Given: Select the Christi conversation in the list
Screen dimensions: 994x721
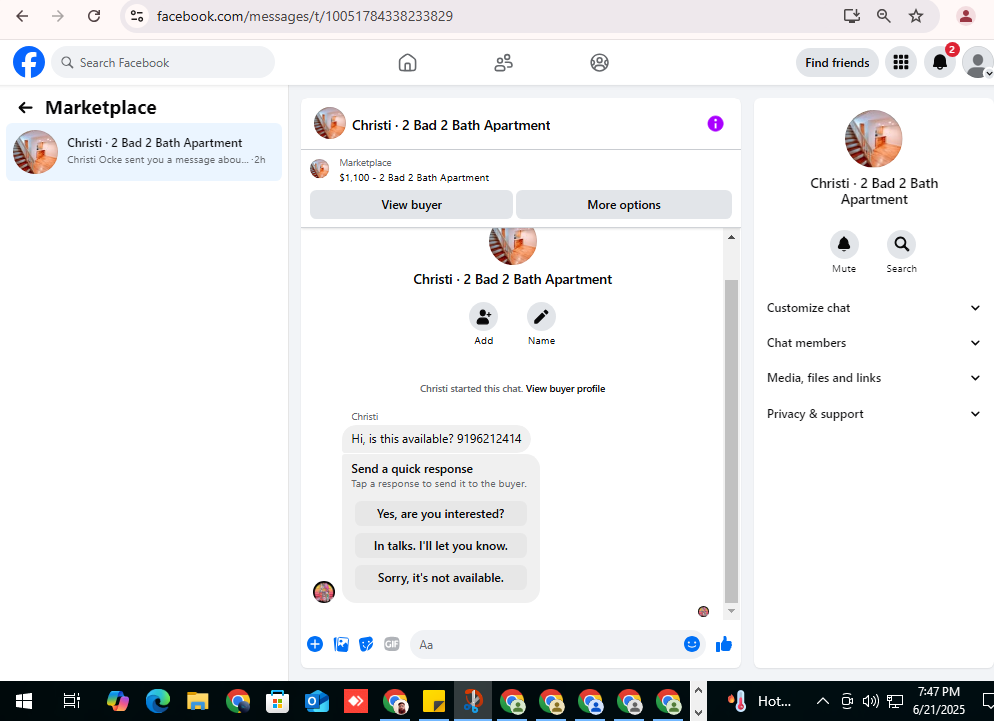Looking at the screenshot, I should tap(144, 152).
